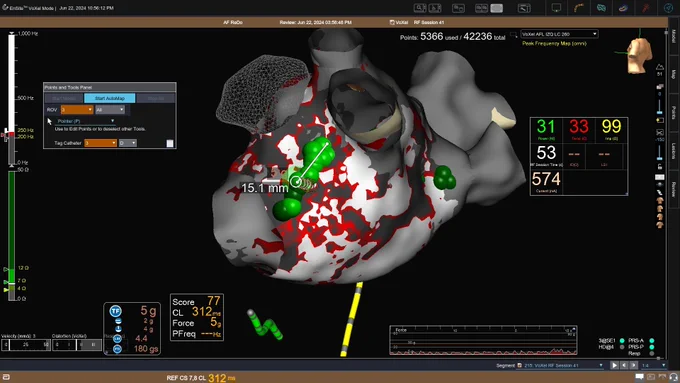This screenshot has height=383, width=680.
Task: Adjust the Velocity threshold slider
Action: 26,344
